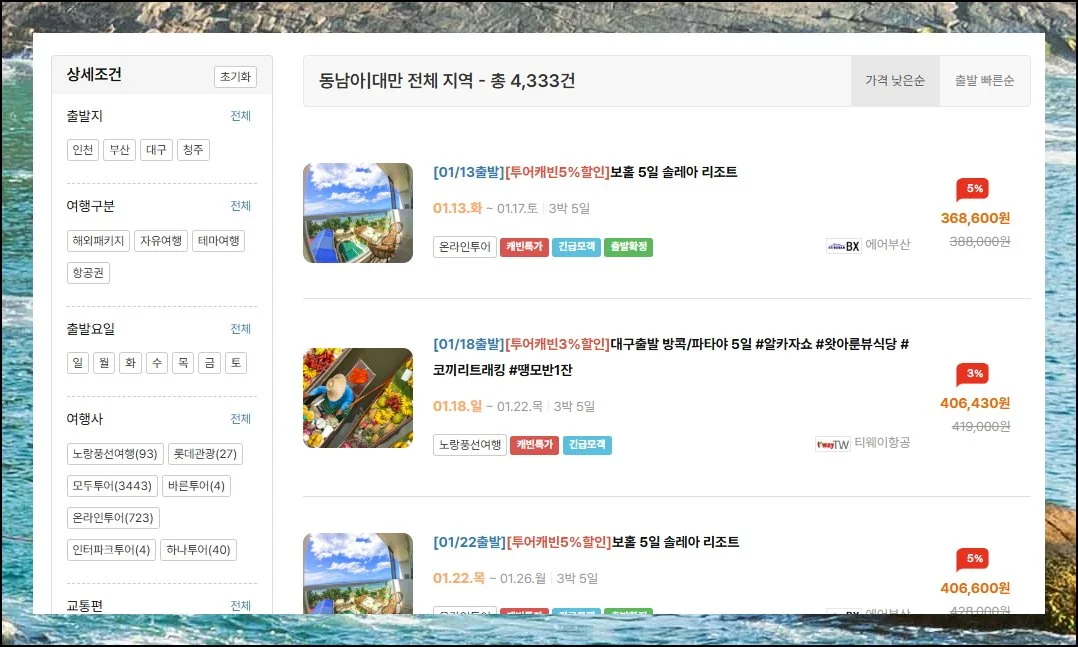
Task: Click the red 캐빈특가 tag on first listing
Action: click(525, 246)
